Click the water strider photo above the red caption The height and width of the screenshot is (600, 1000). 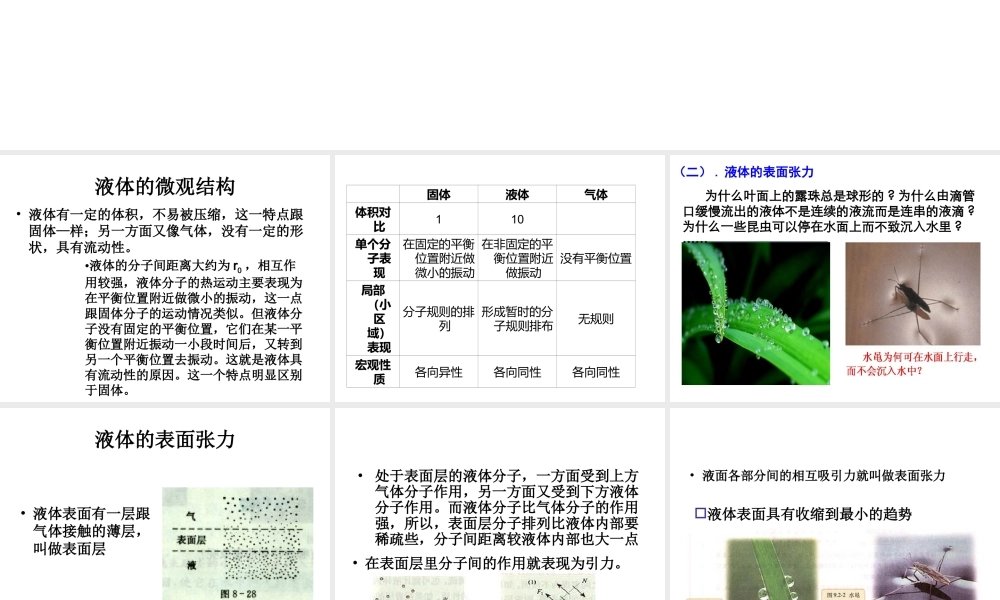[913, 293]
